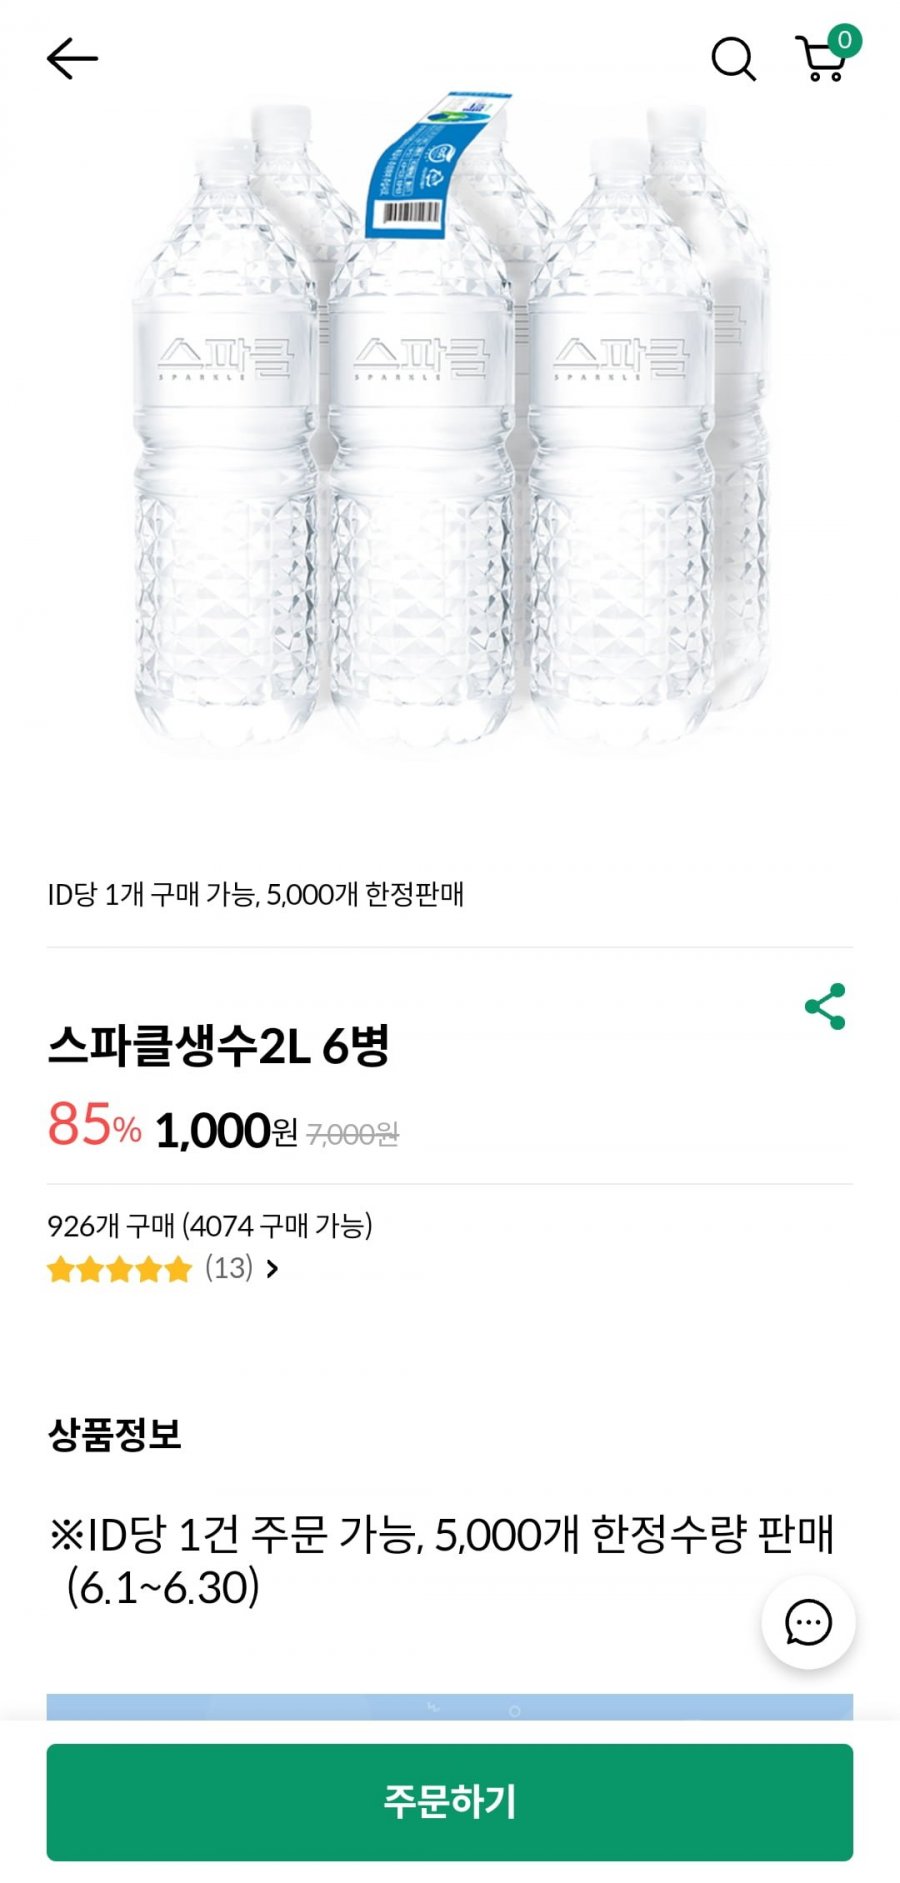
Task: Tap the 상품정보 section heading
Action: (x=114, y=1434)
